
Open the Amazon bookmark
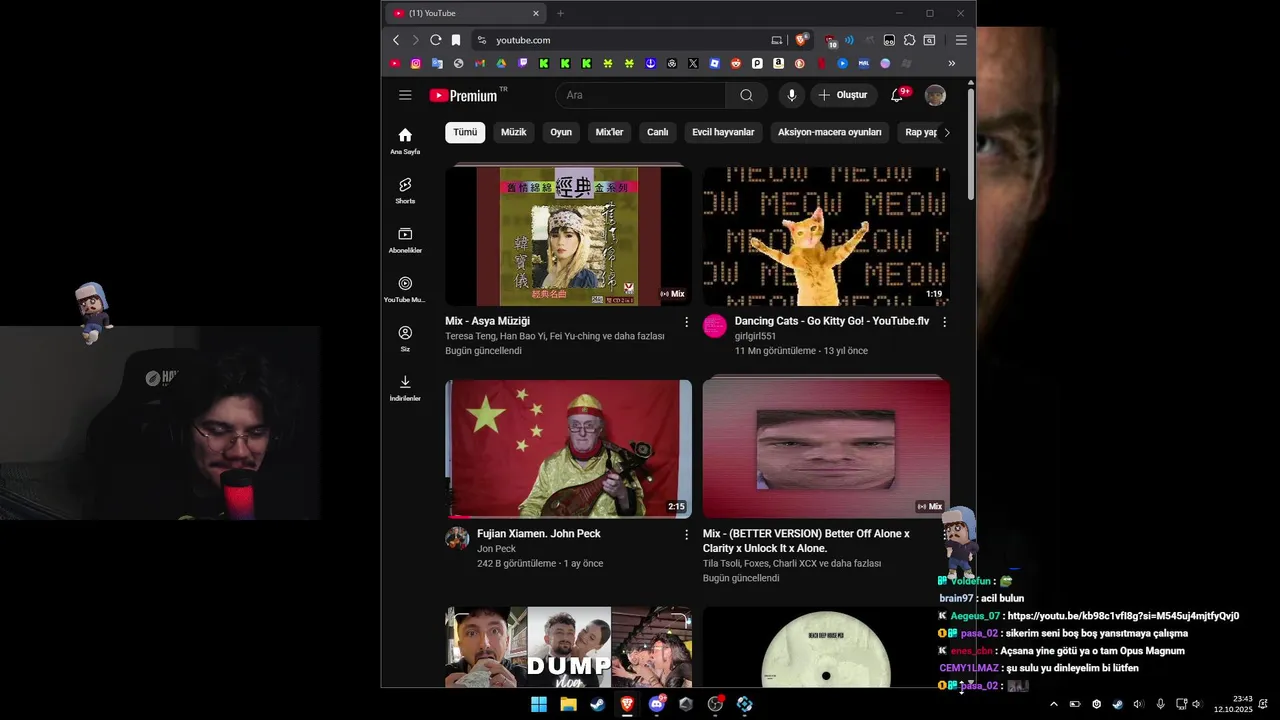tap(778, 63)
